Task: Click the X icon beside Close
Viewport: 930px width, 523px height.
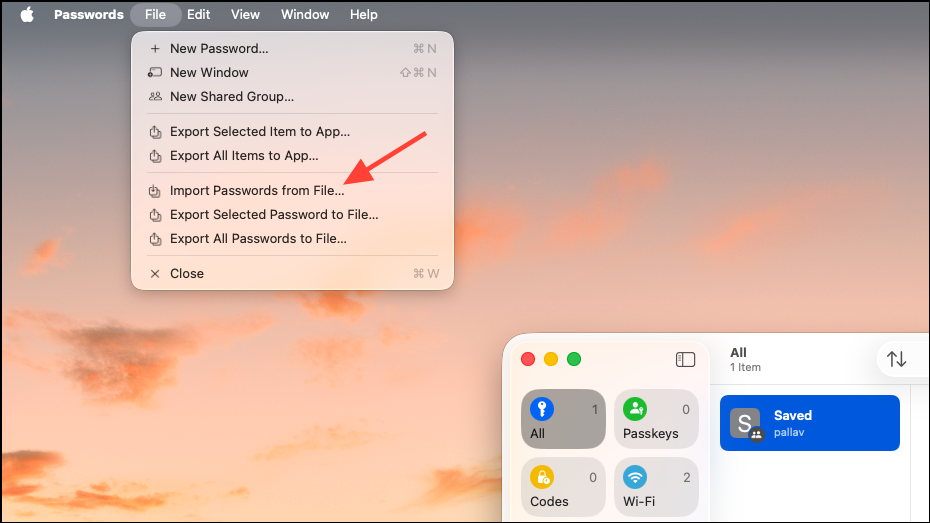Action: (155, 273)
